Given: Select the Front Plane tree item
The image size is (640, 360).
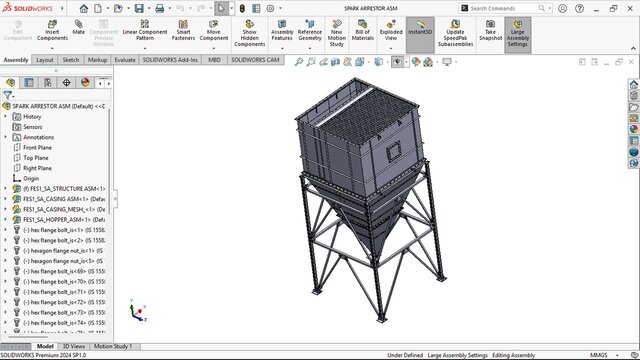Looking at the screenshot, I should pyautogui.click(x=37, y=147).
